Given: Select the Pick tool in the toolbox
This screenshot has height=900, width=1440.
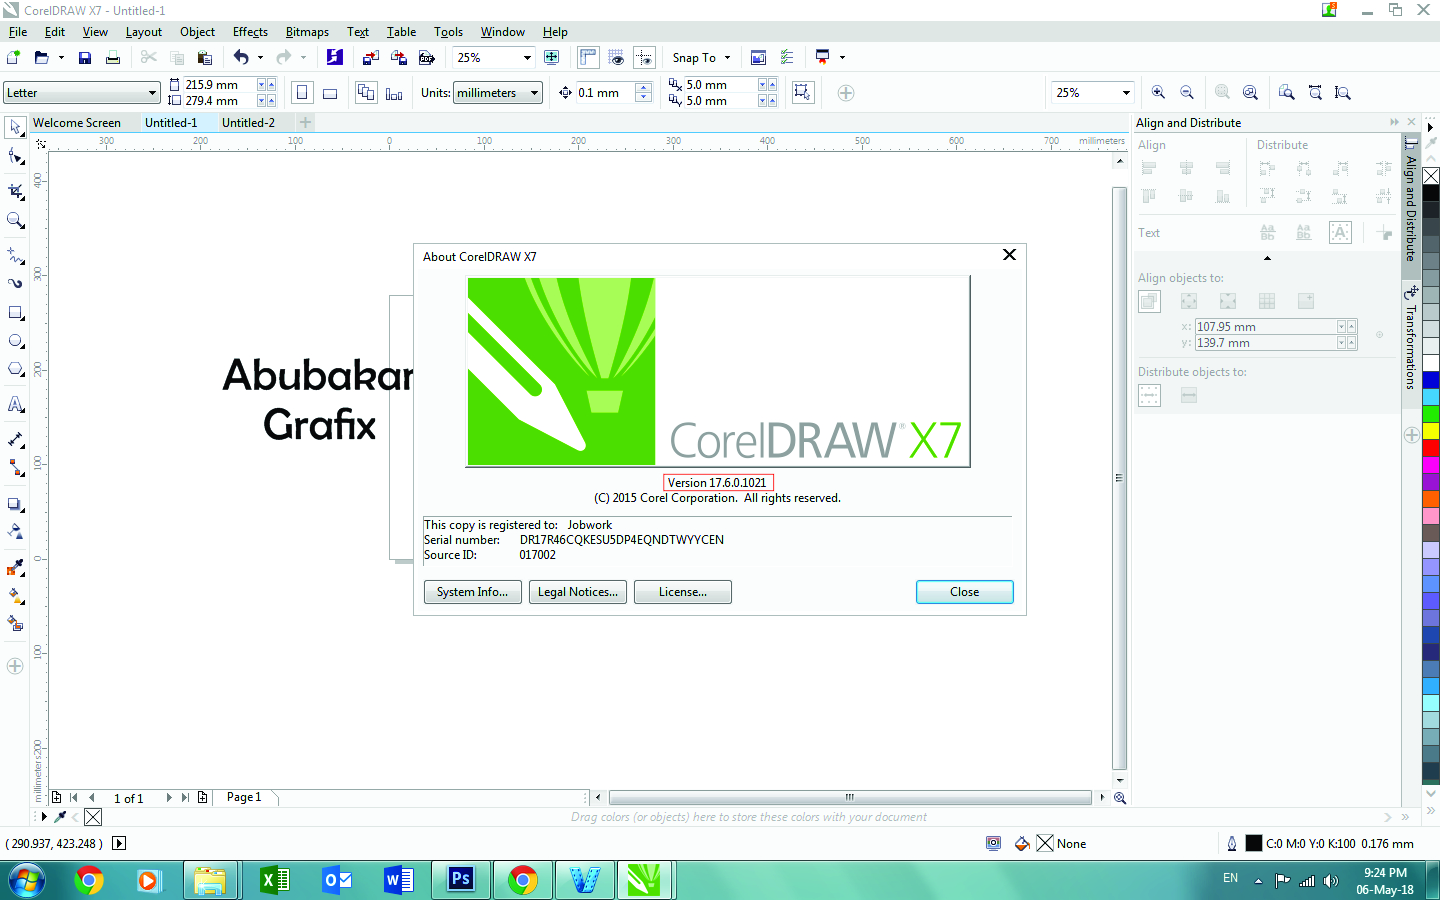Looking at the screenshot, I should (x=15, y=127).
